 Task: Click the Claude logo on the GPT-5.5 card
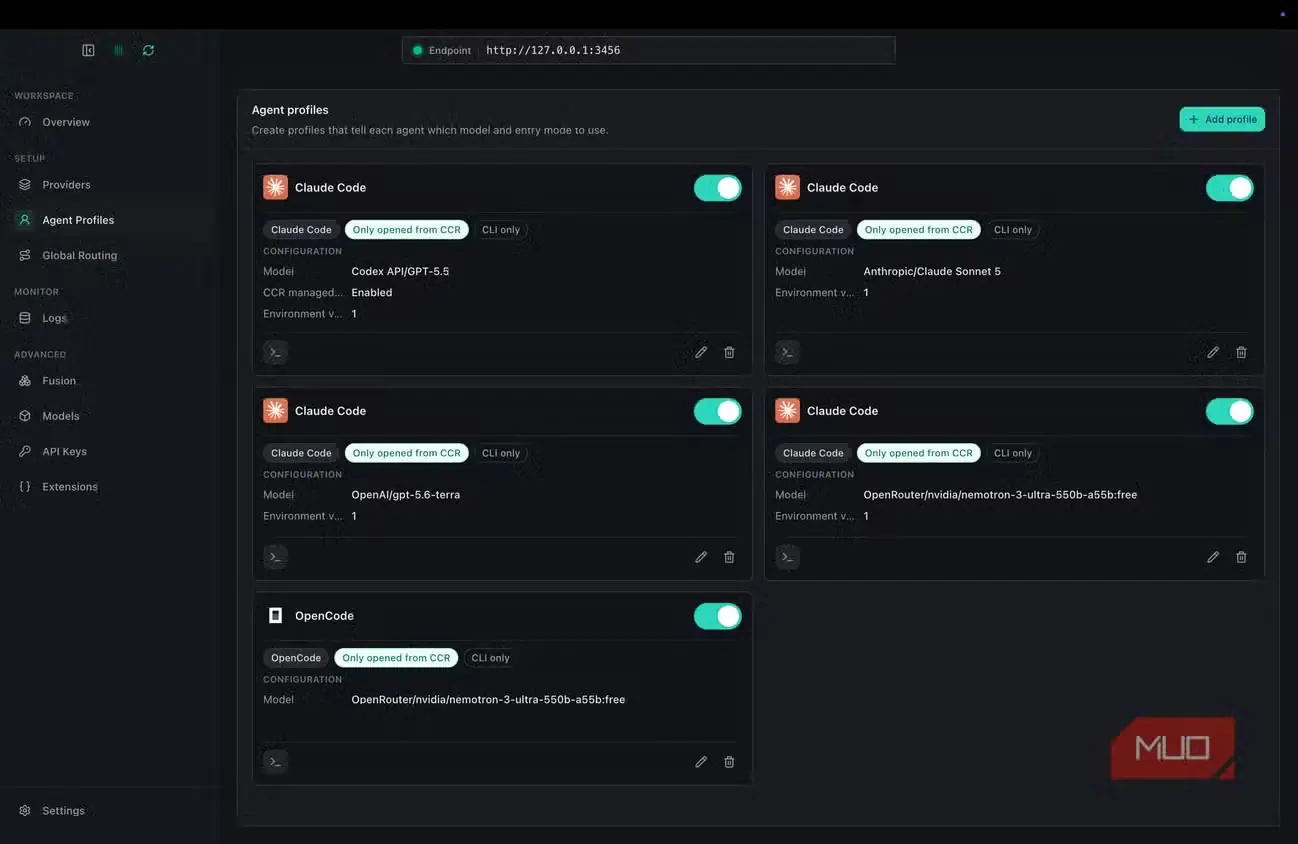[275, 187]
